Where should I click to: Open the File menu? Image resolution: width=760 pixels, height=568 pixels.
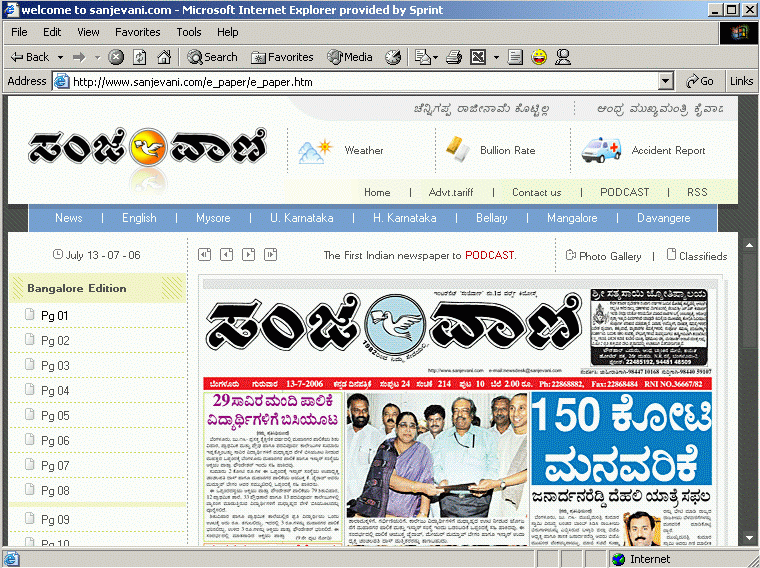tap(19, 32)
